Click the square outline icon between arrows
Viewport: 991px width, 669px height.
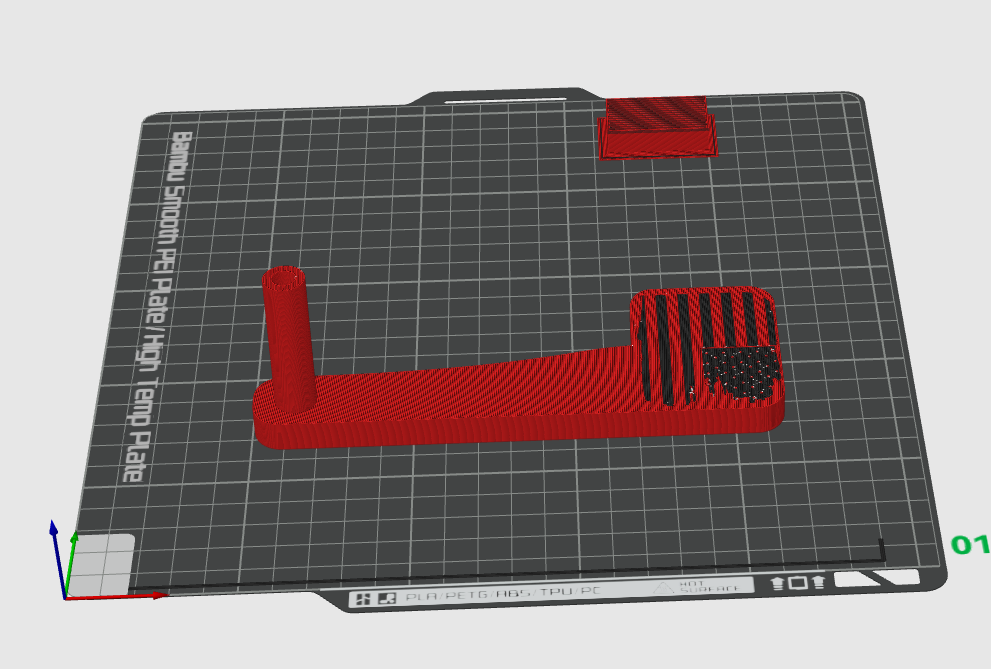click(798, 582)
